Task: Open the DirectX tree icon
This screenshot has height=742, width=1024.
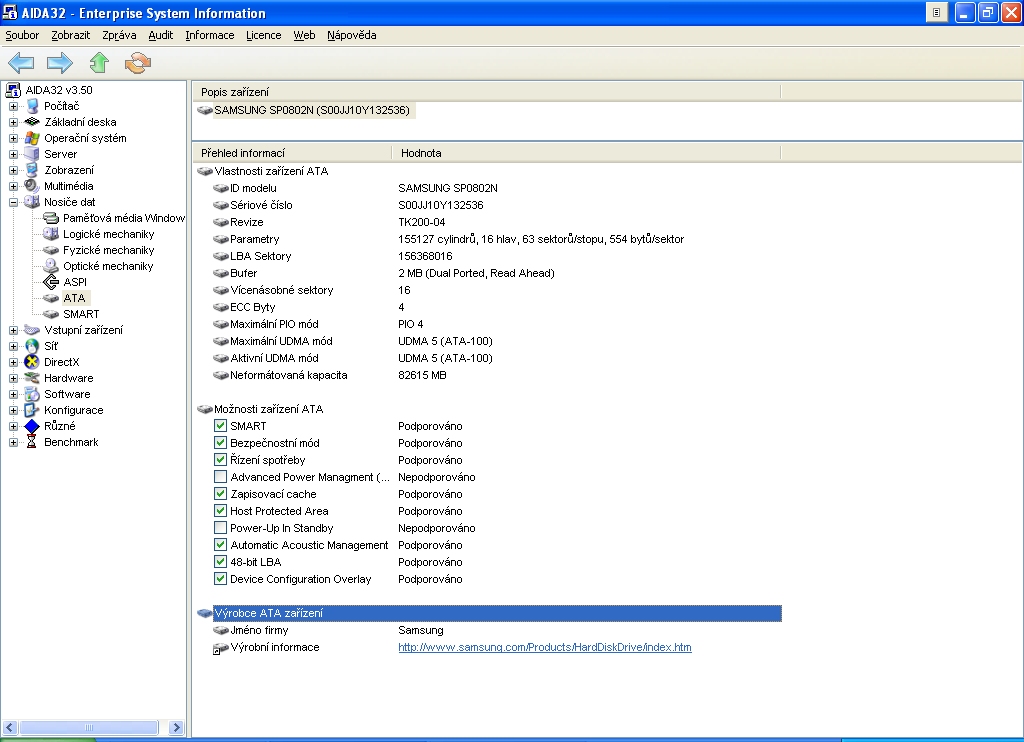Action: (32, 362)
